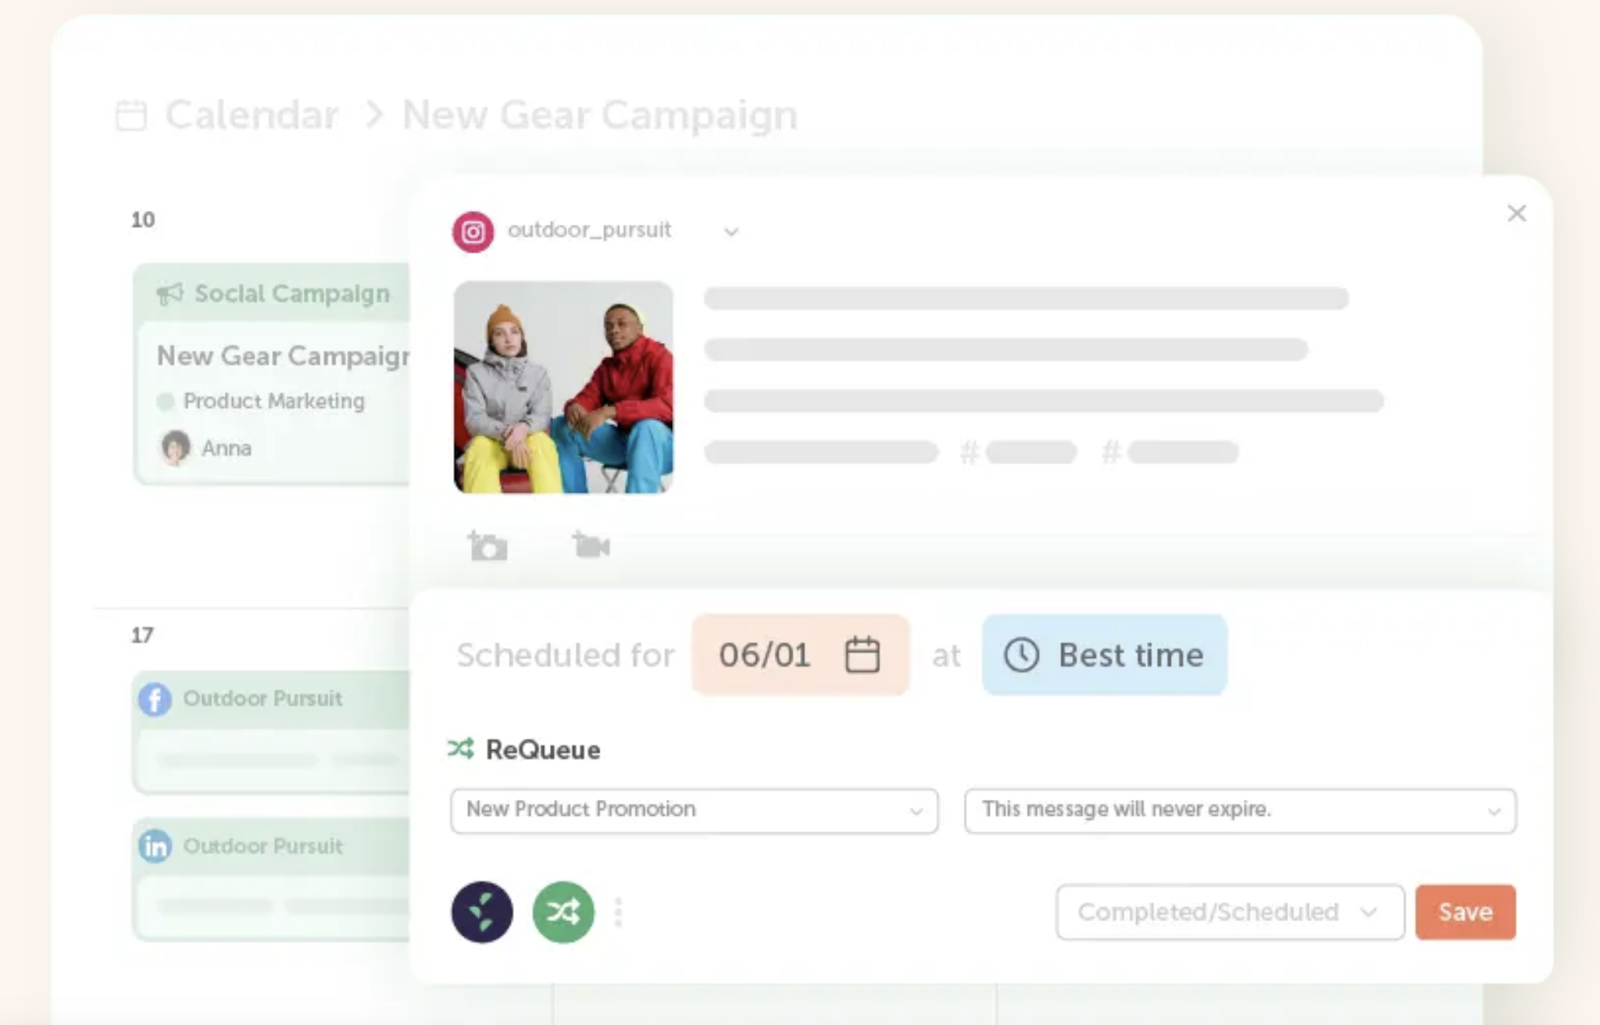Image resolution: width=1600 pixels, height=1025 pixels.
Task: Click the Instagram account icon
Action: 474,230
